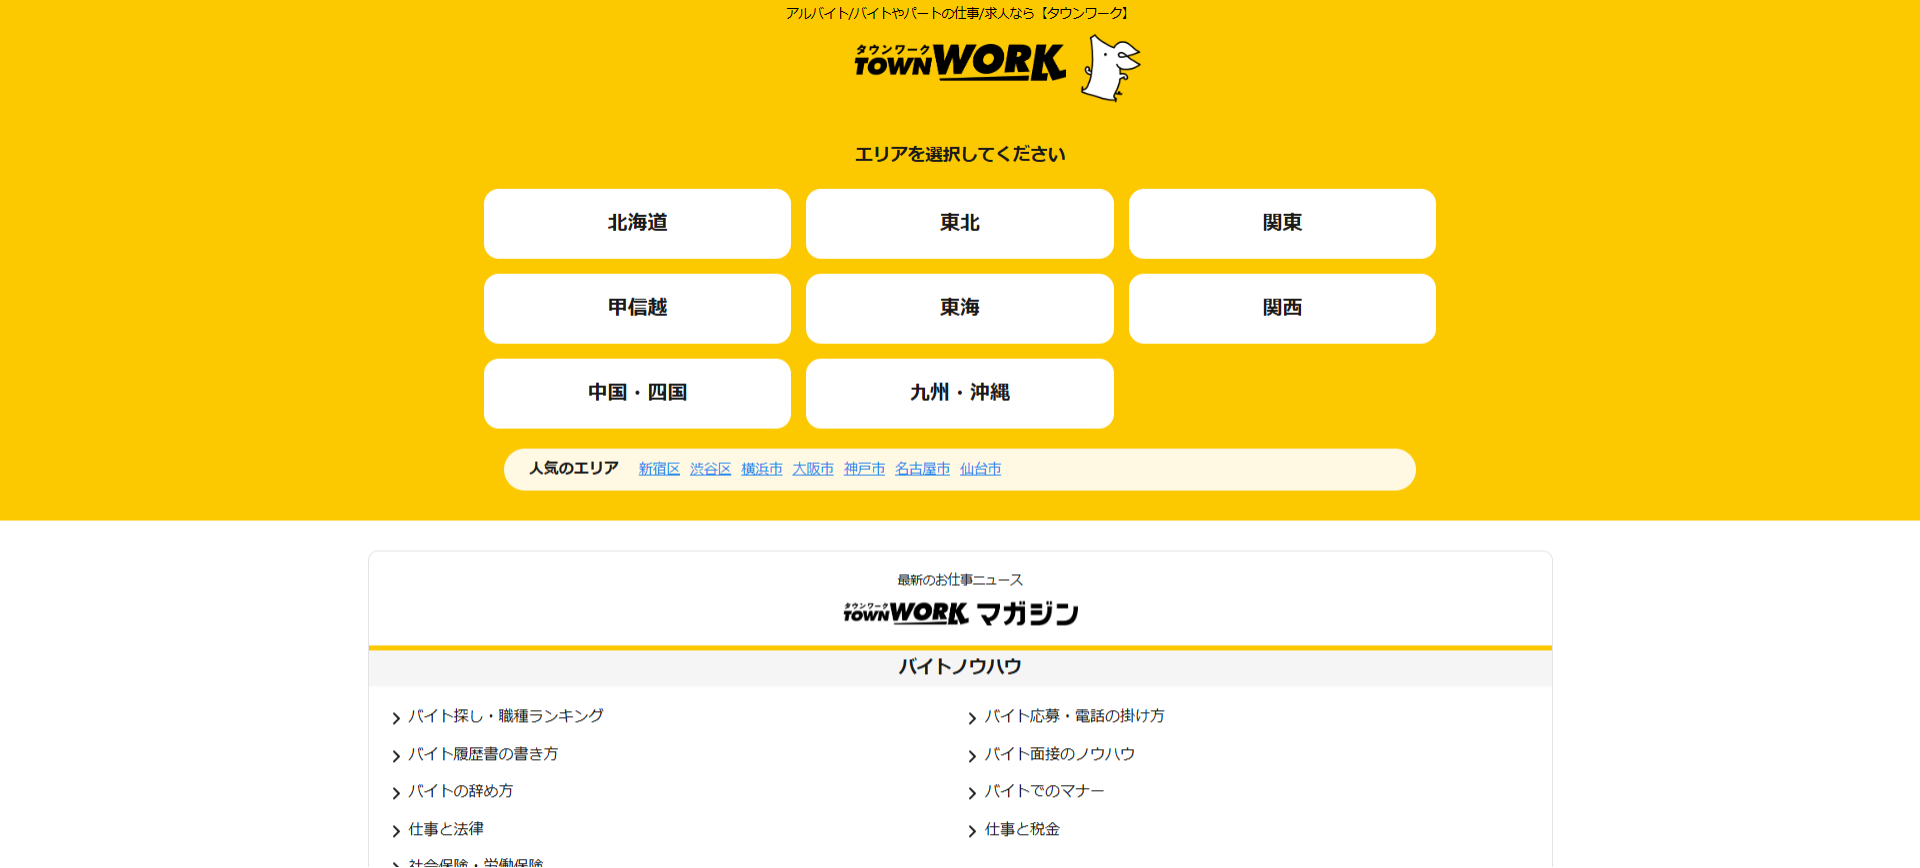Select the 中国・四国 area button
This screenshot has height=868, width=1920.
[x=637, y=394]
